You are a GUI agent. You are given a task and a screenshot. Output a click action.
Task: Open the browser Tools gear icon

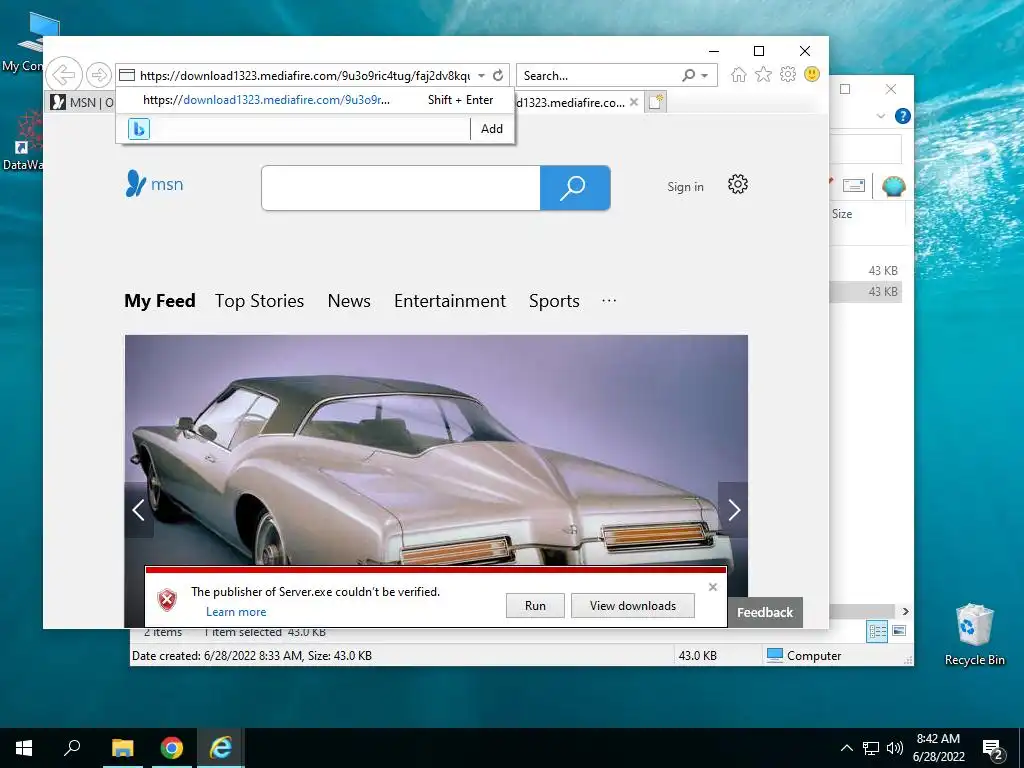click(x=788, y=74)
